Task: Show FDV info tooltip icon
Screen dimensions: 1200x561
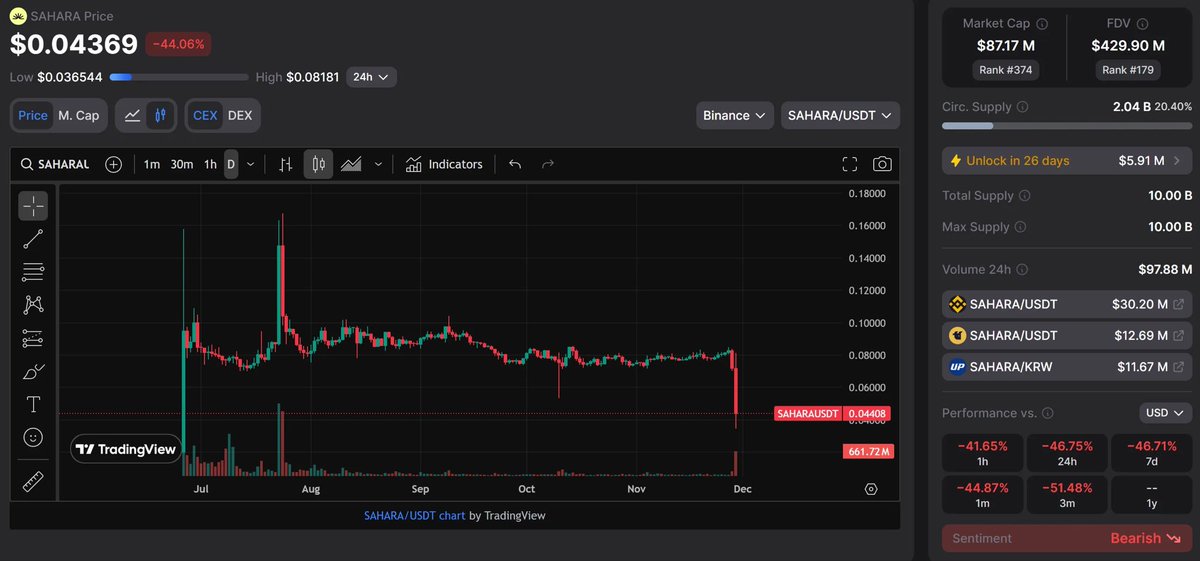Action: click(x=1140, y=23)
